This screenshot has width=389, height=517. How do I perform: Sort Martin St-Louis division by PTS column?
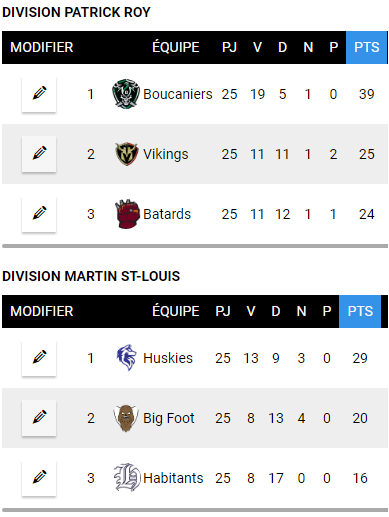[360, 311]
